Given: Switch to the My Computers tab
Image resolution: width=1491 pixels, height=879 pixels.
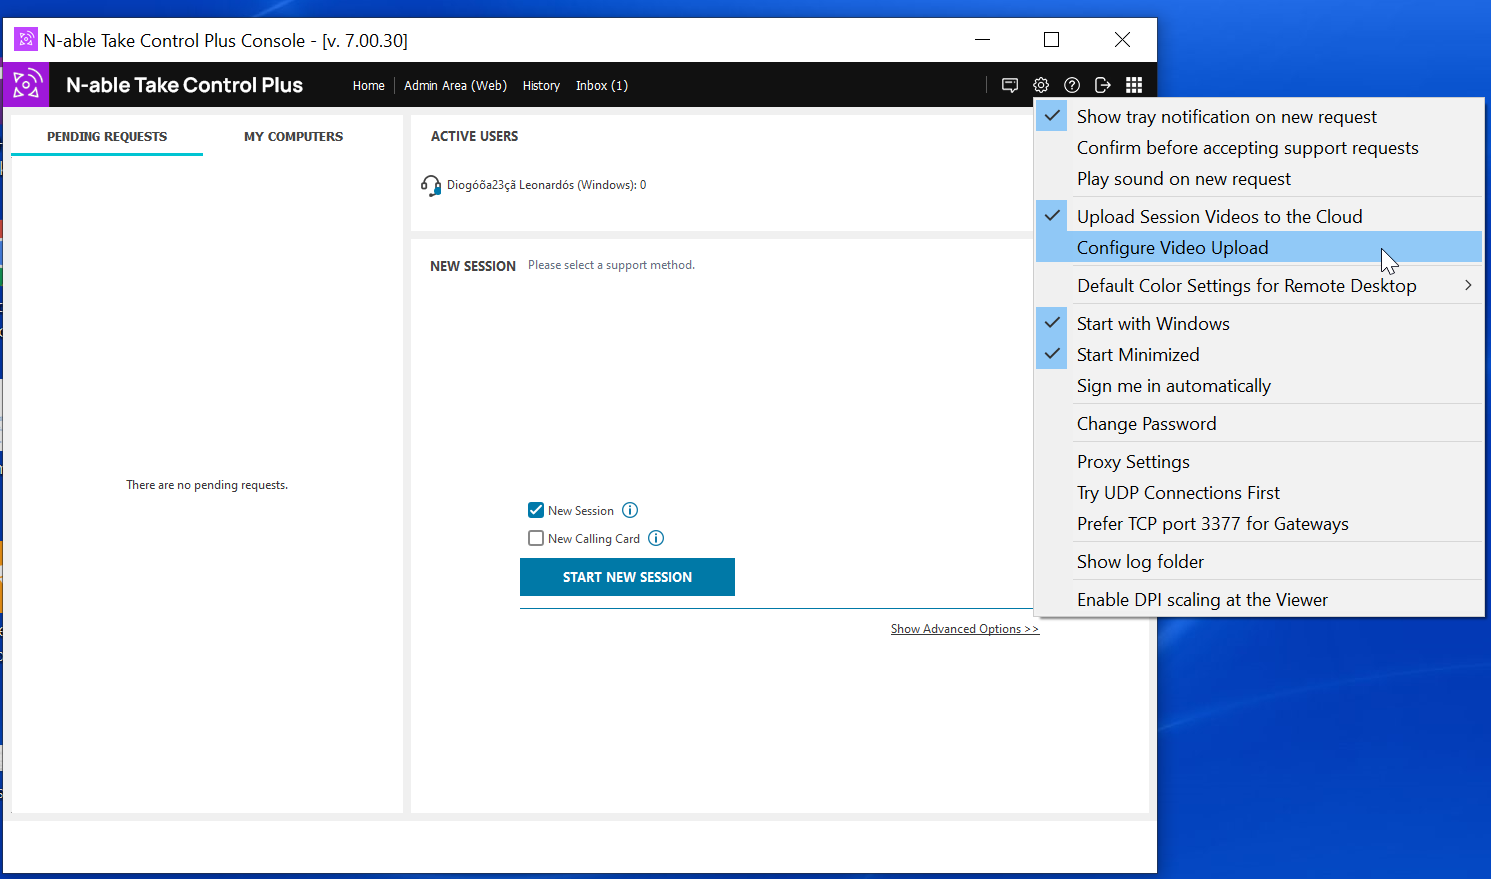Looking at the screenshot, I should click(293, 136).
